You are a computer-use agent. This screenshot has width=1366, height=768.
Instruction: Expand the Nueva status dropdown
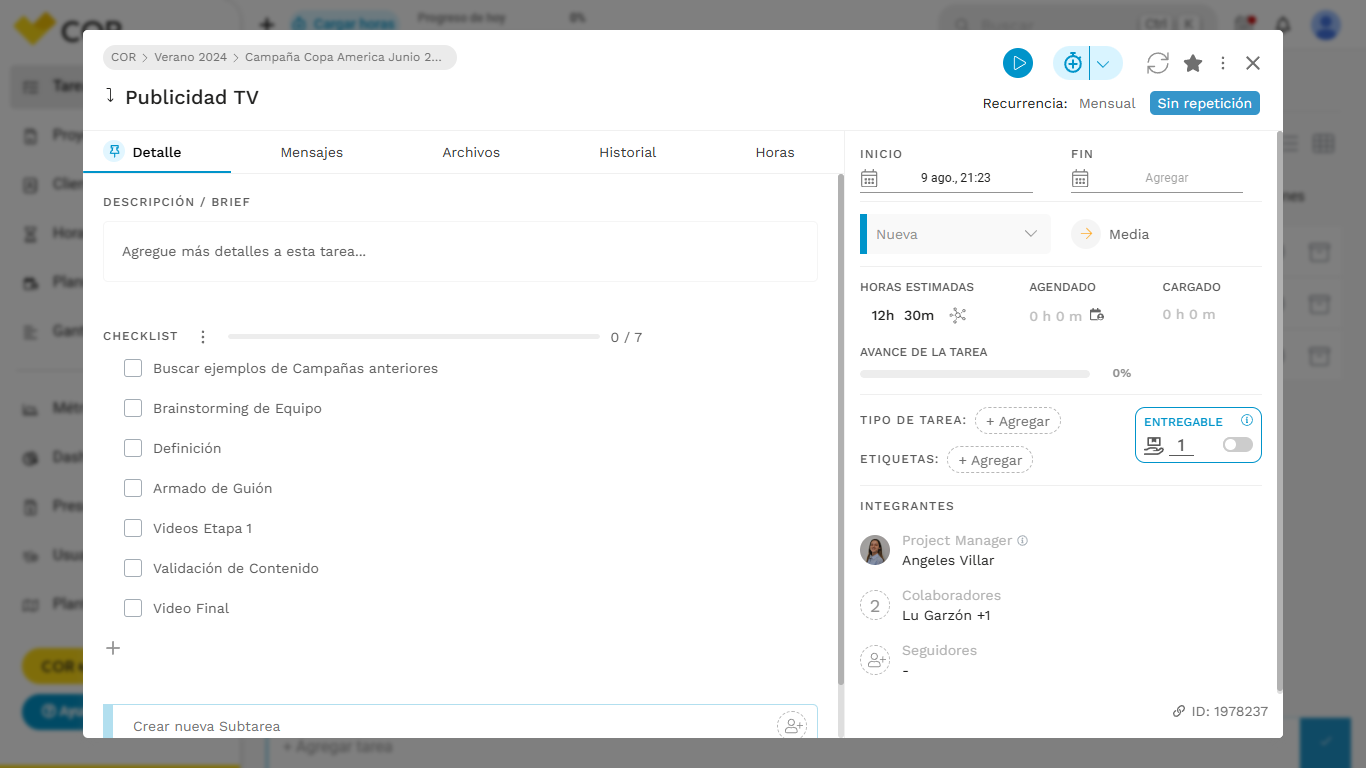pyautogui.click(x=955, y=234)
